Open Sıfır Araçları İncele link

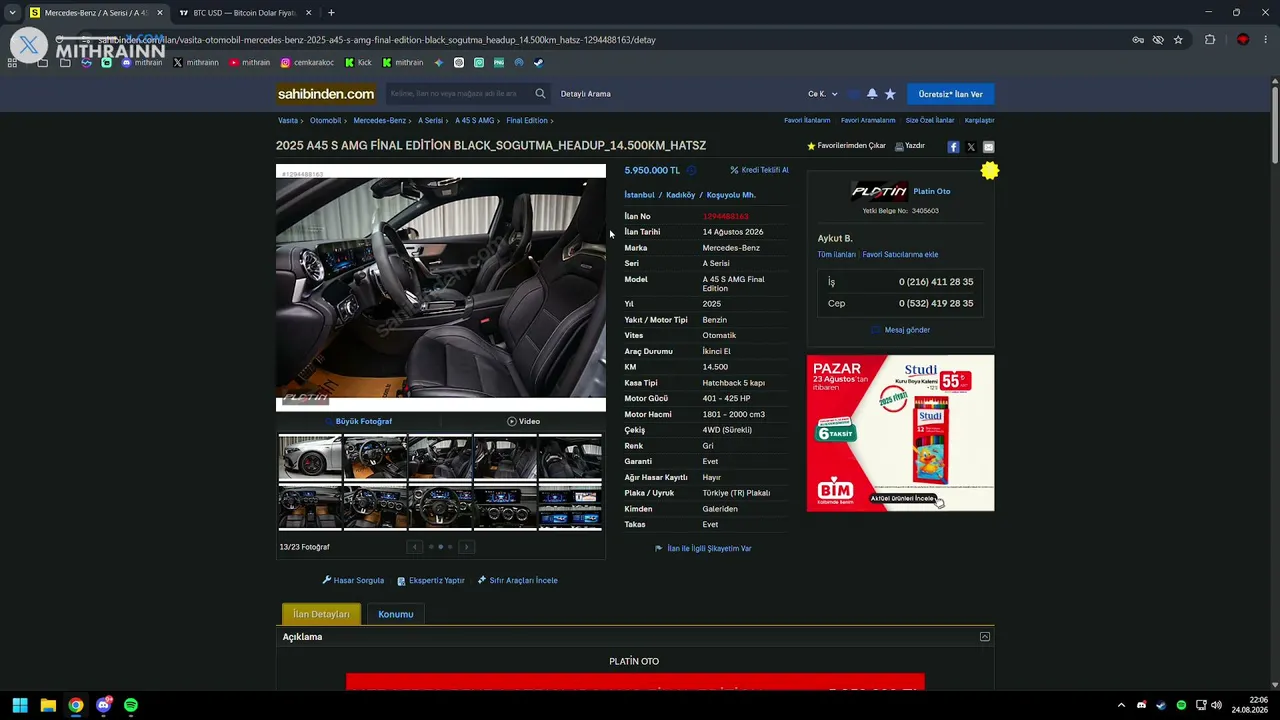518,580
